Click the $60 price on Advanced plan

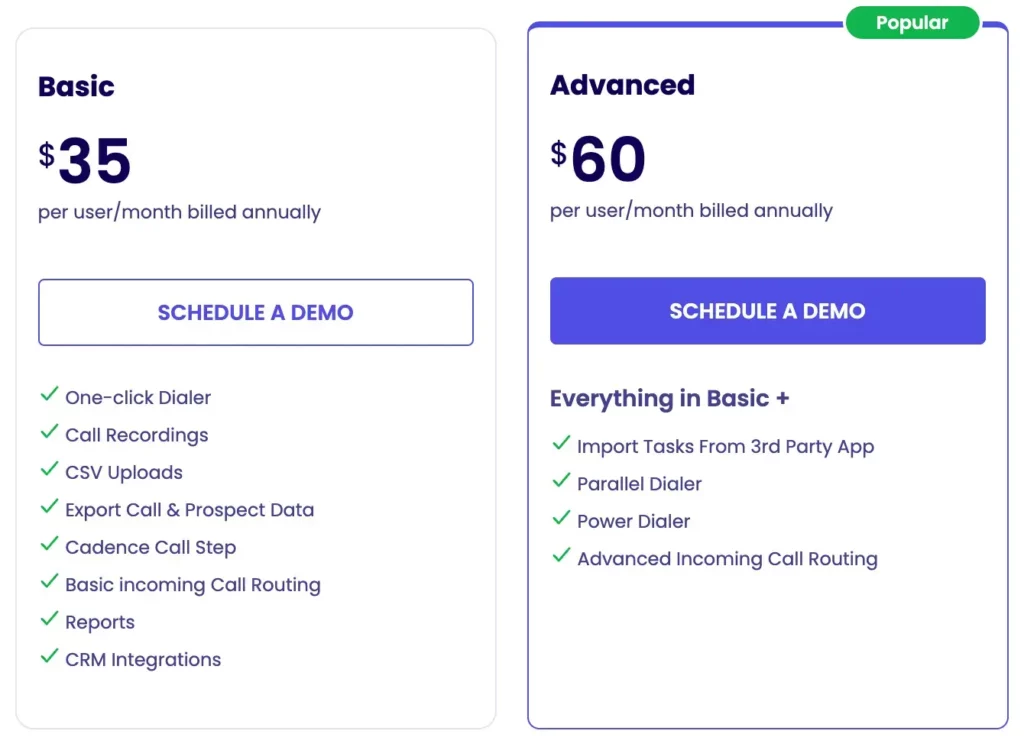597,157
